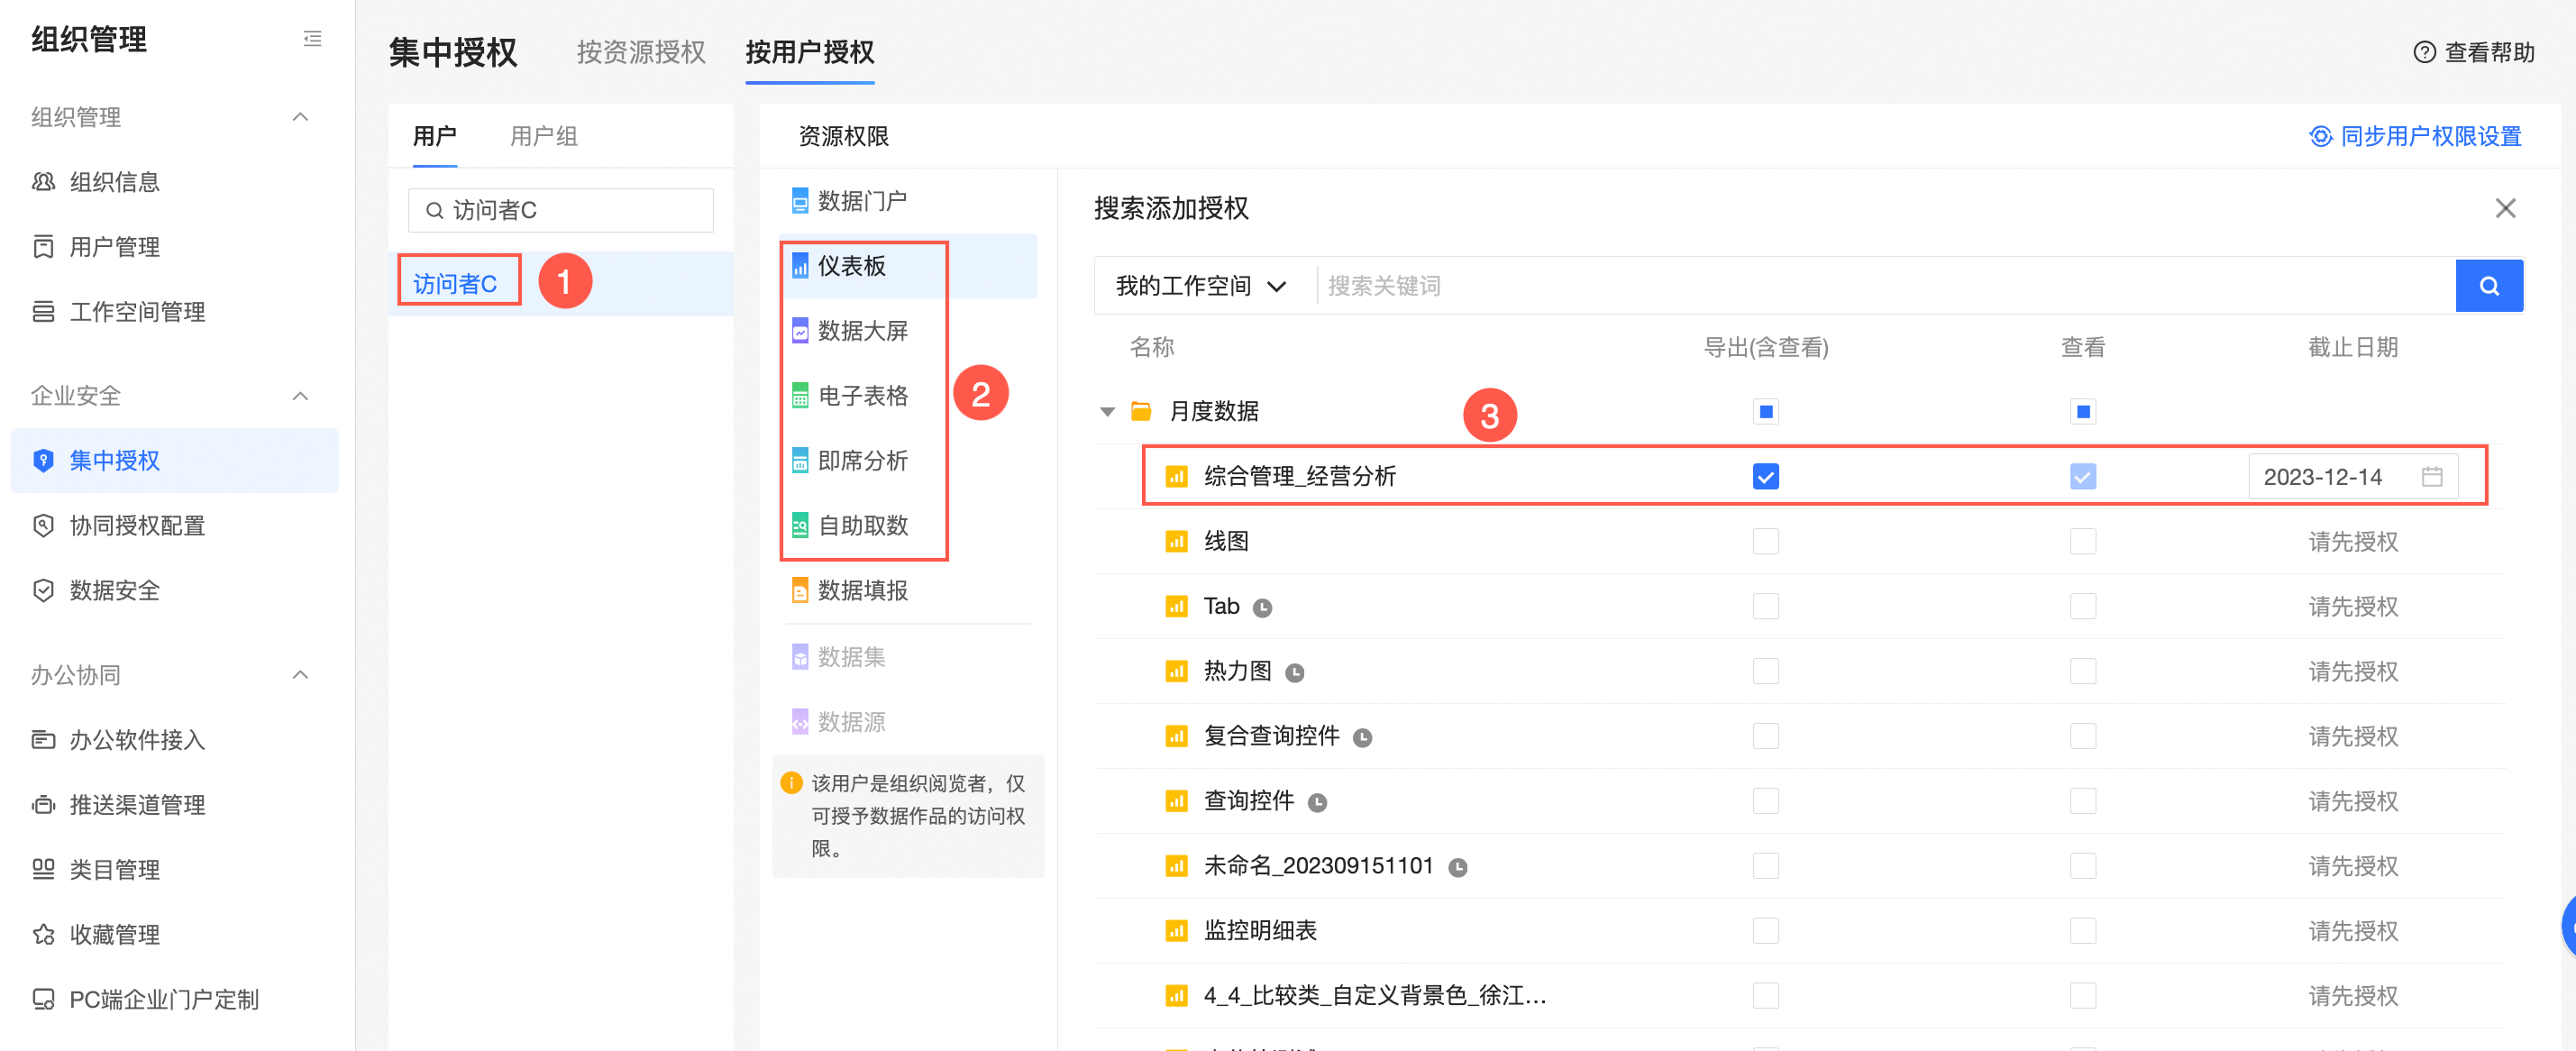
Task: Switch to the 用户组 tab
Action: point(543,136)
